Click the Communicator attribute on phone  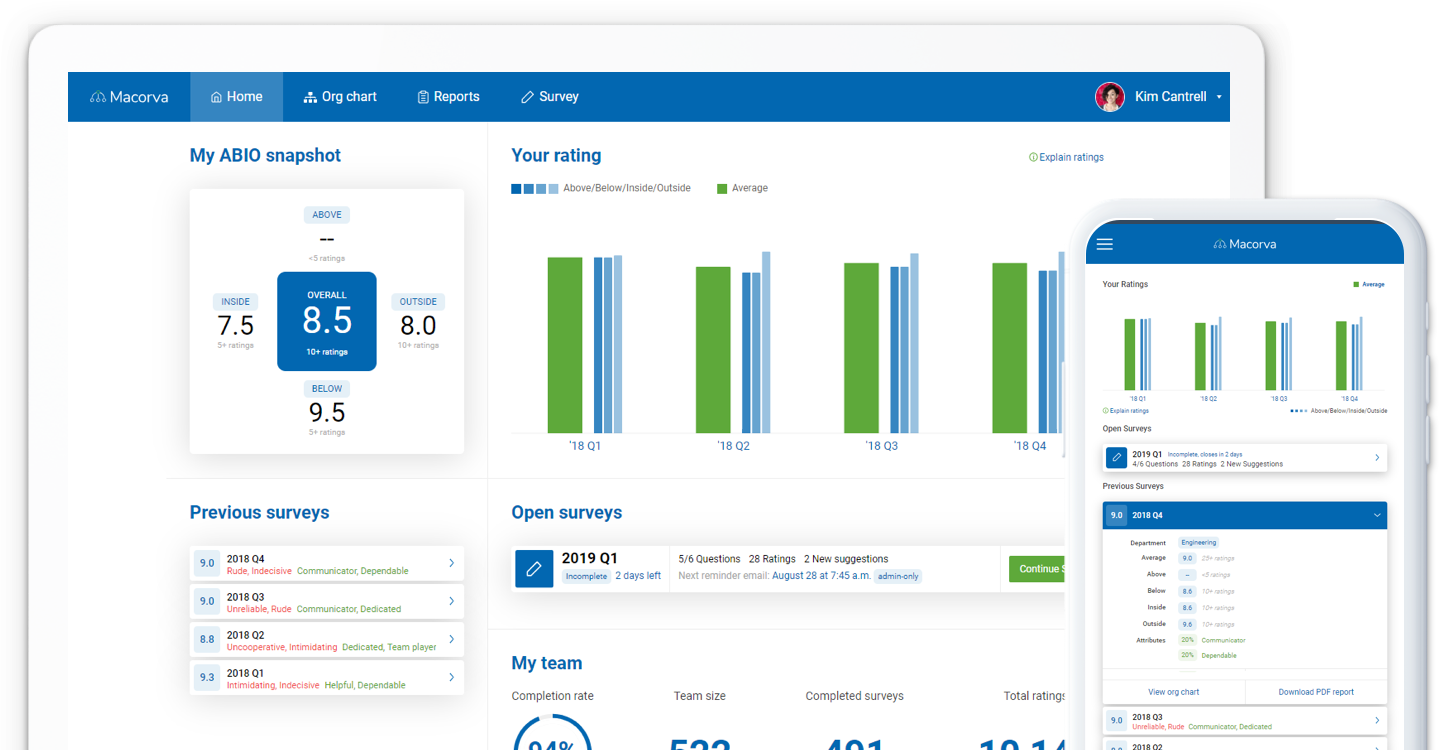(1224, 640)
